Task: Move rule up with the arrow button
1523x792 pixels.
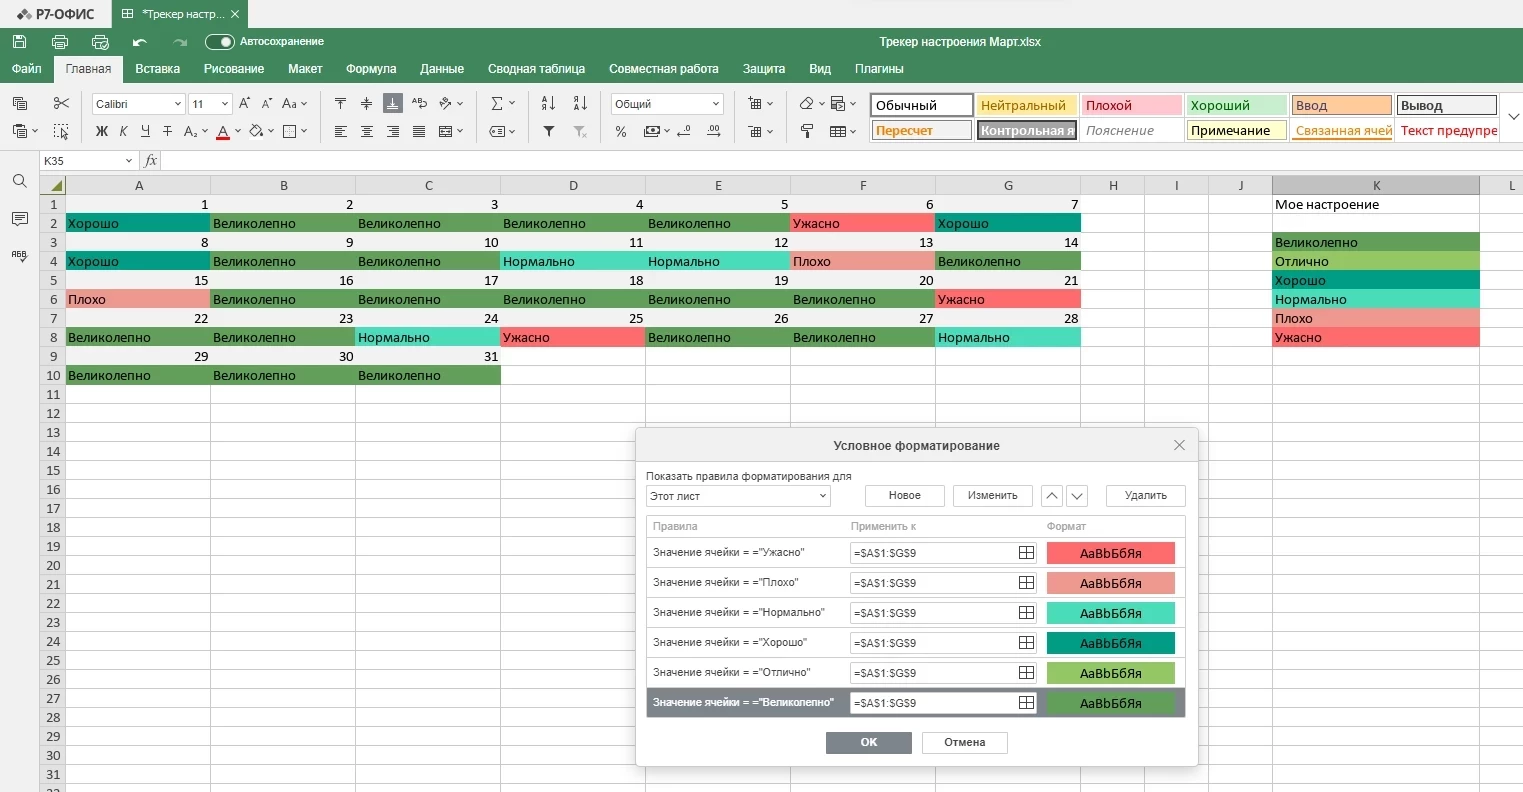Action: 1051,495
